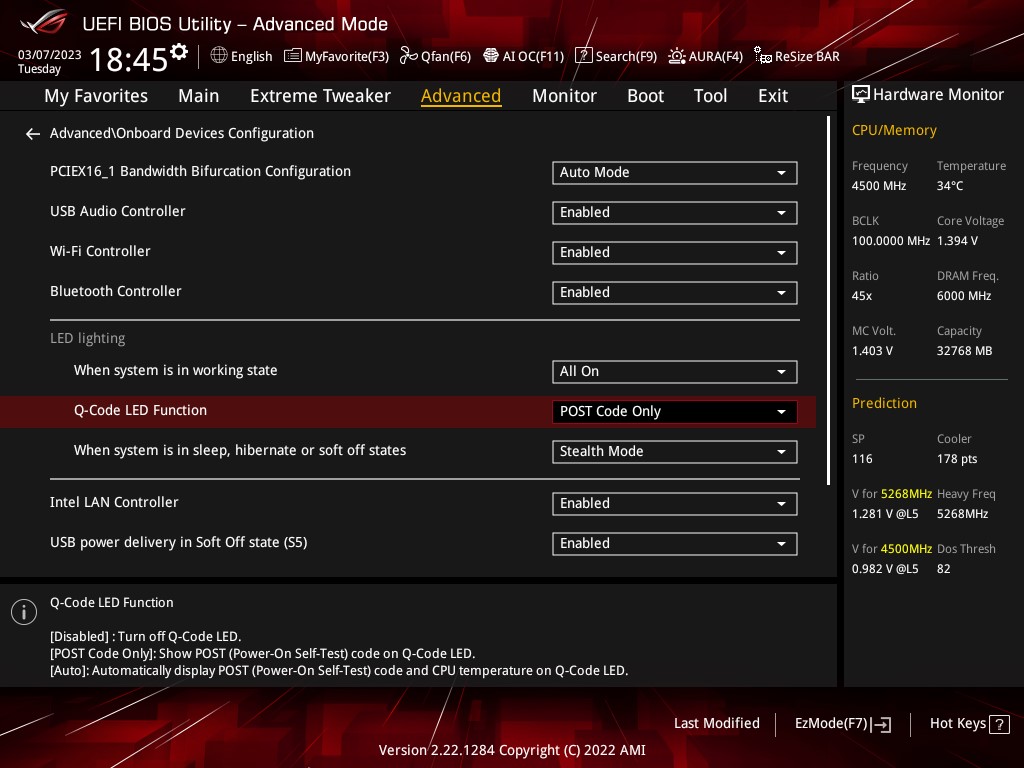
Task: Open language selection via globe icon
Action: pos(219,56)
